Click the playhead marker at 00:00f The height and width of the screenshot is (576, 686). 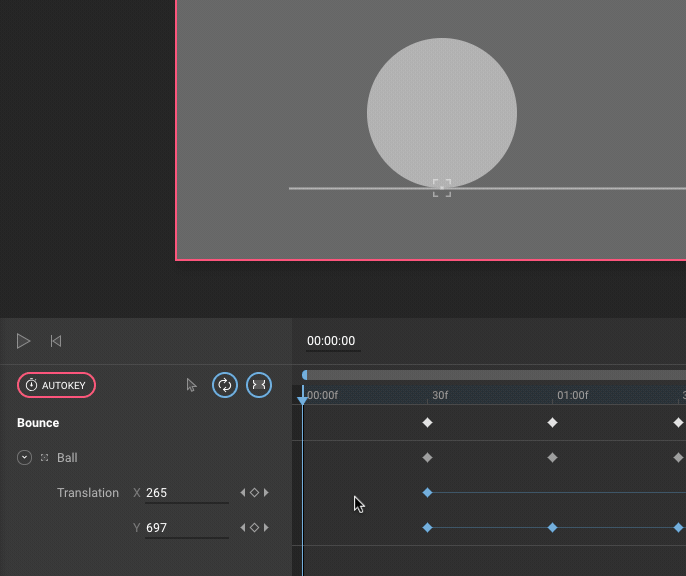302,400
